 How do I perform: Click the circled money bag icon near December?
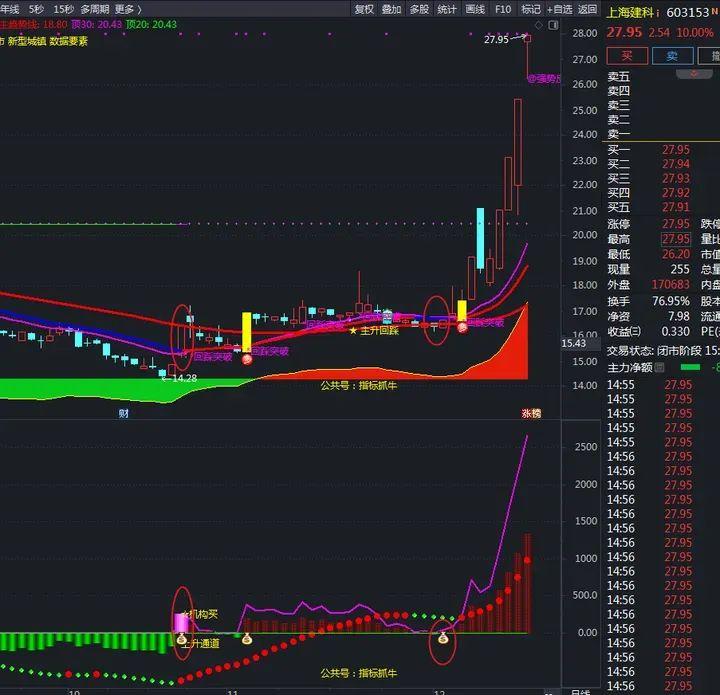[x=443, y=638]
